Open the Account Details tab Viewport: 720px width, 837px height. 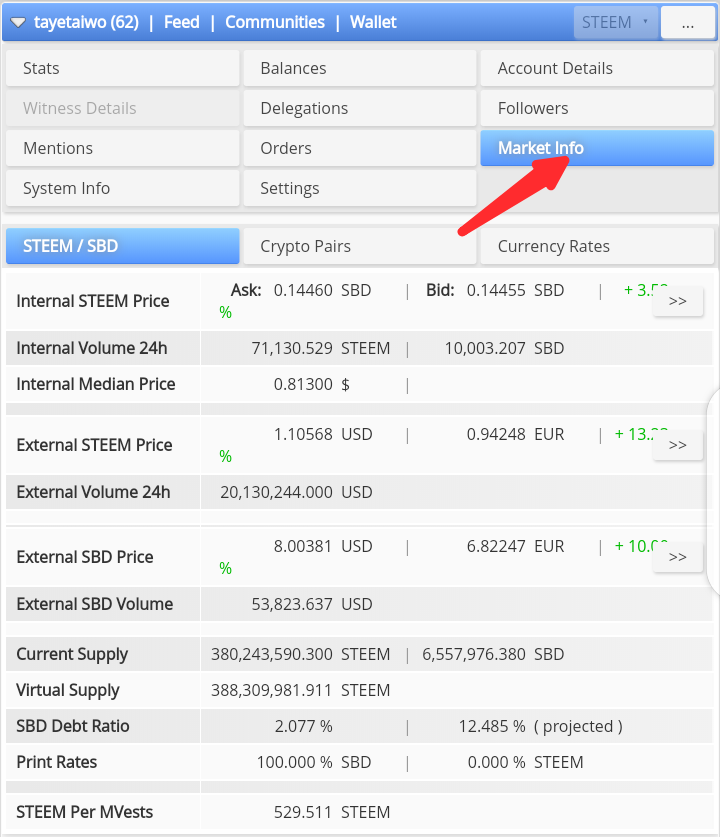click(x=597, y=68)
